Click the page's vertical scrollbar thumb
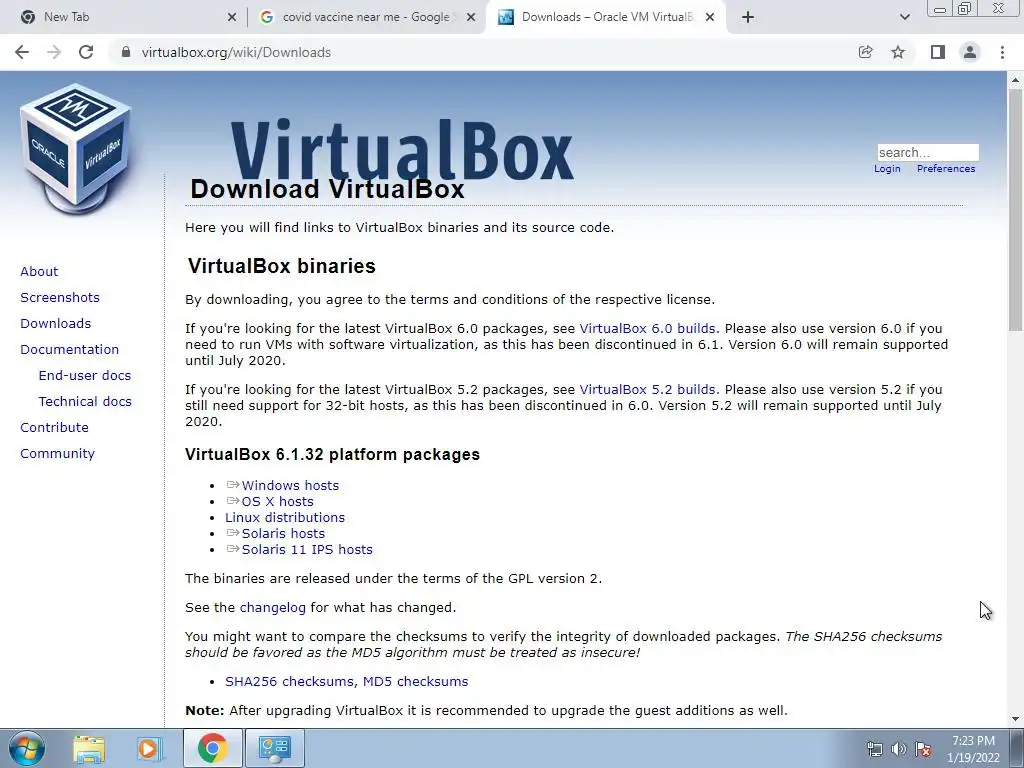1024x768 pixels. tap(1015, 209)
